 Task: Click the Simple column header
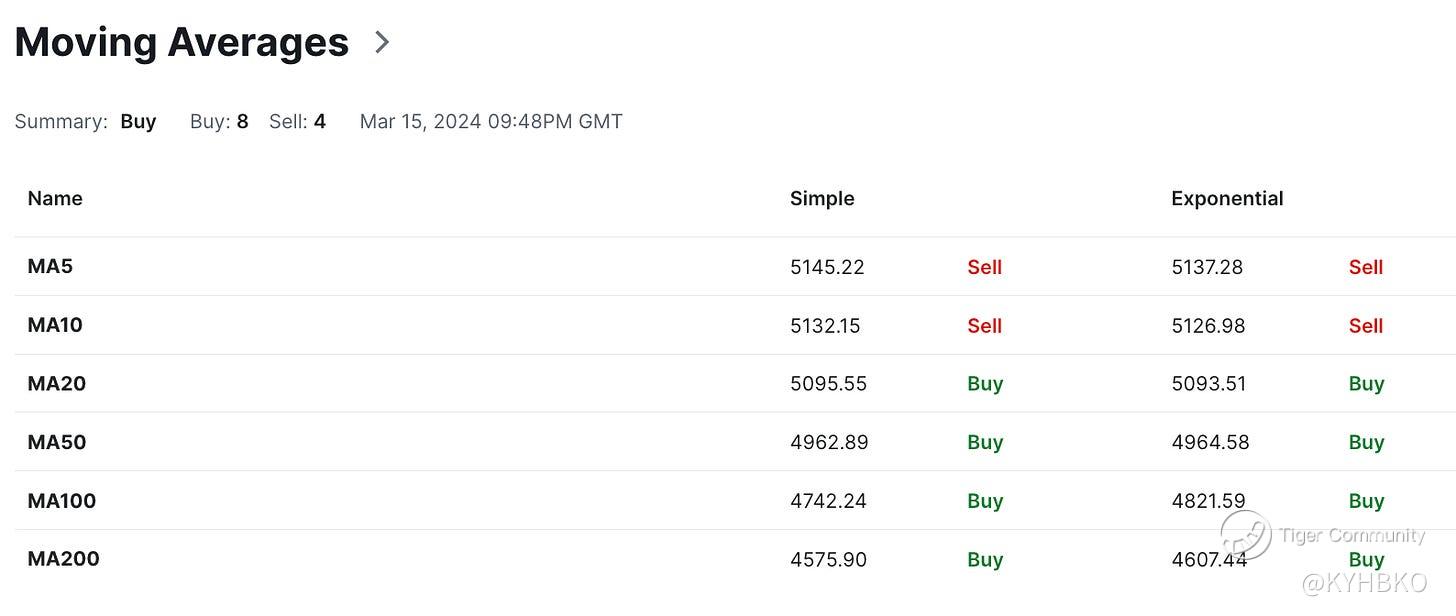click(822, 198)
